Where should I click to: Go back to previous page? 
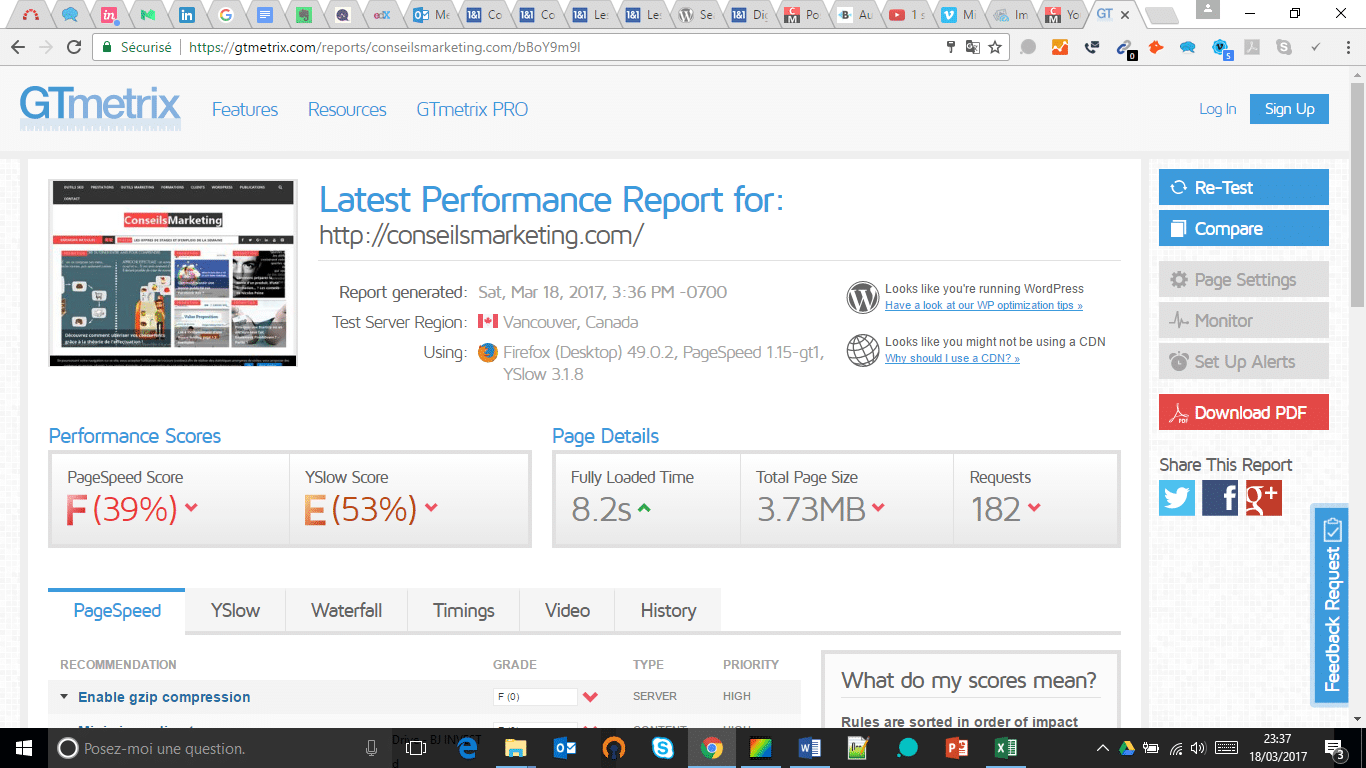(18, 47)
